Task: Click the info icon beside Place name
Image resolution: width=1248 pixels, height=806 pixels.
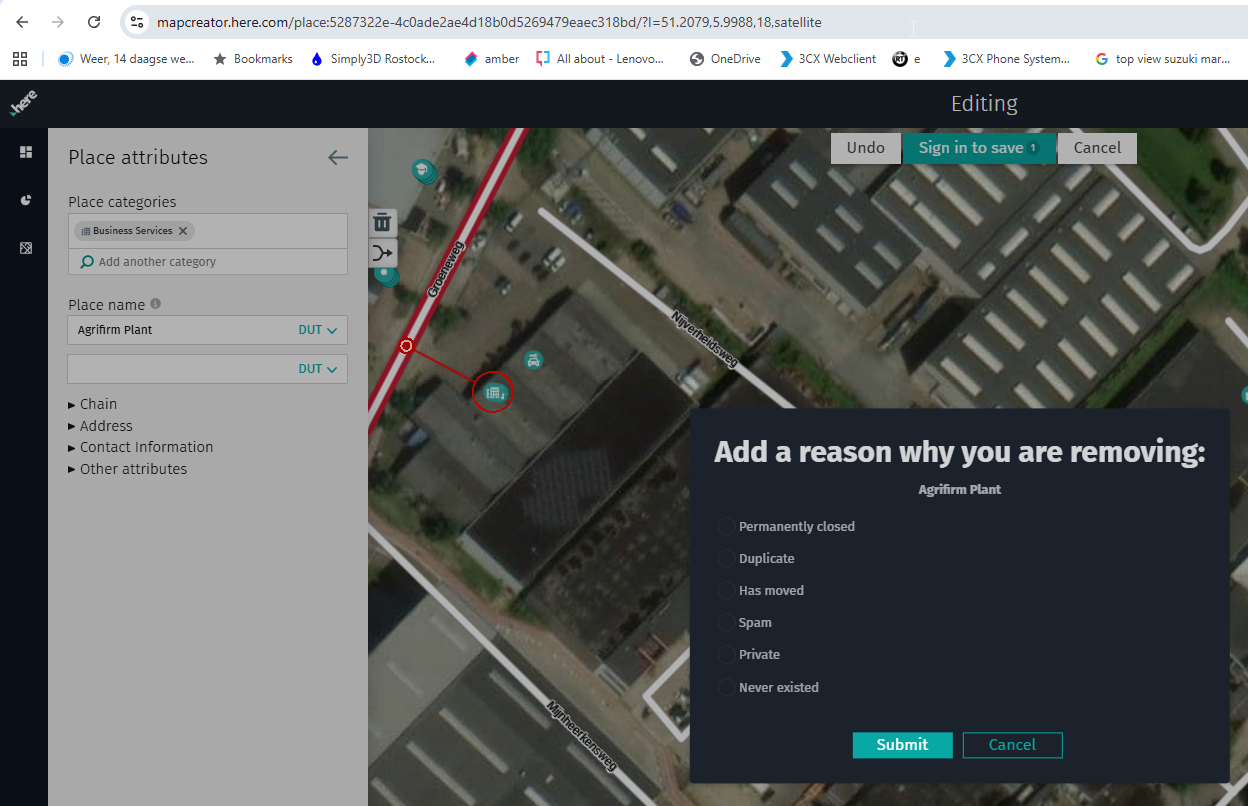Action: click(x=155, y=304)
